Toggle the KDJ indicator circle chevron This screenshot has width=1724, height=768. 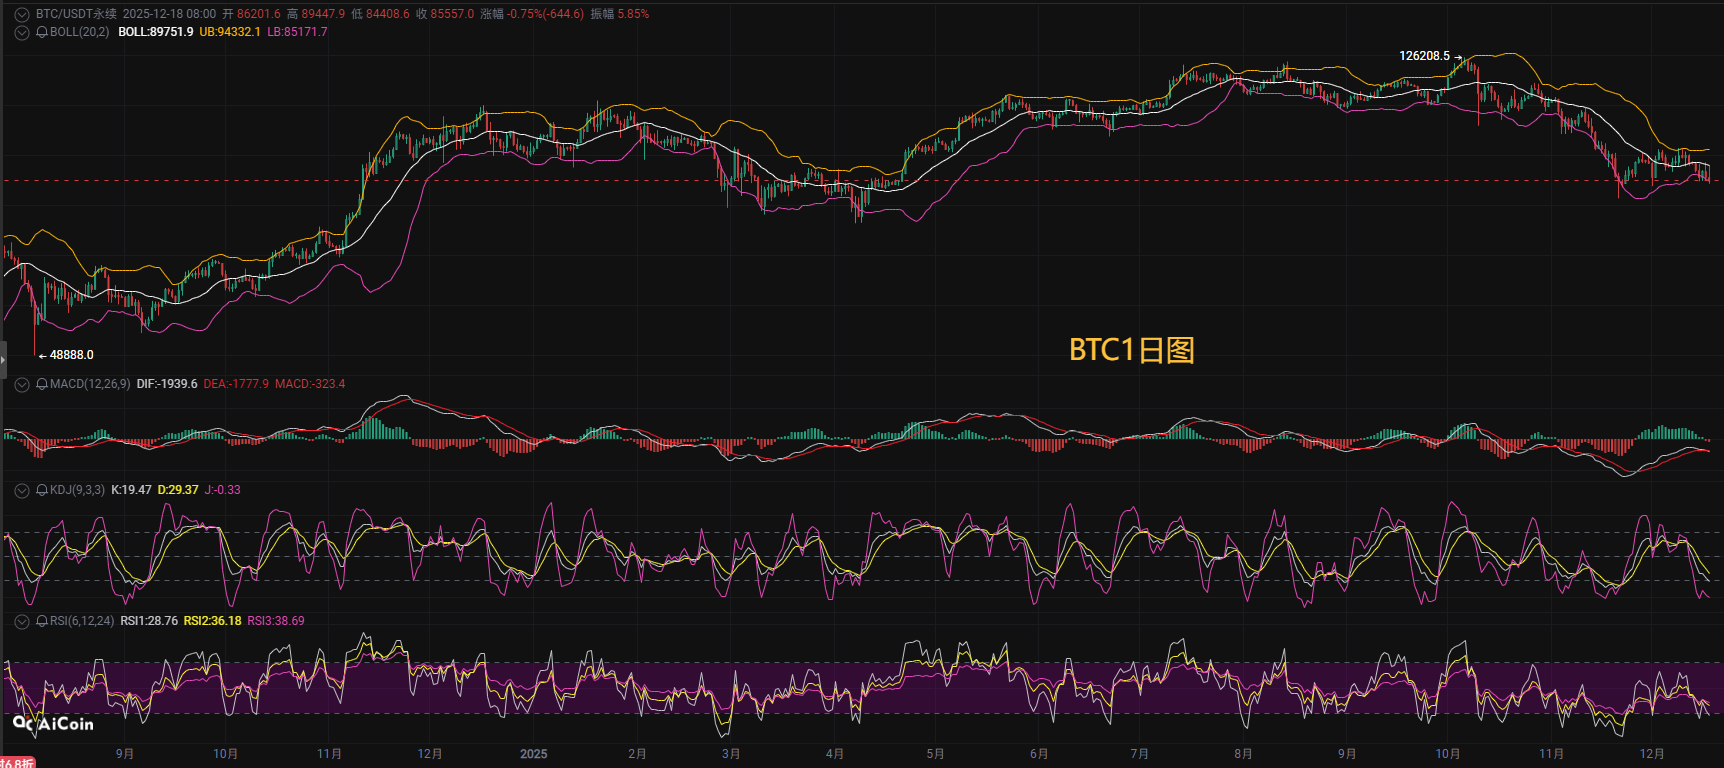pyautogui.click(x=22, y=491)
